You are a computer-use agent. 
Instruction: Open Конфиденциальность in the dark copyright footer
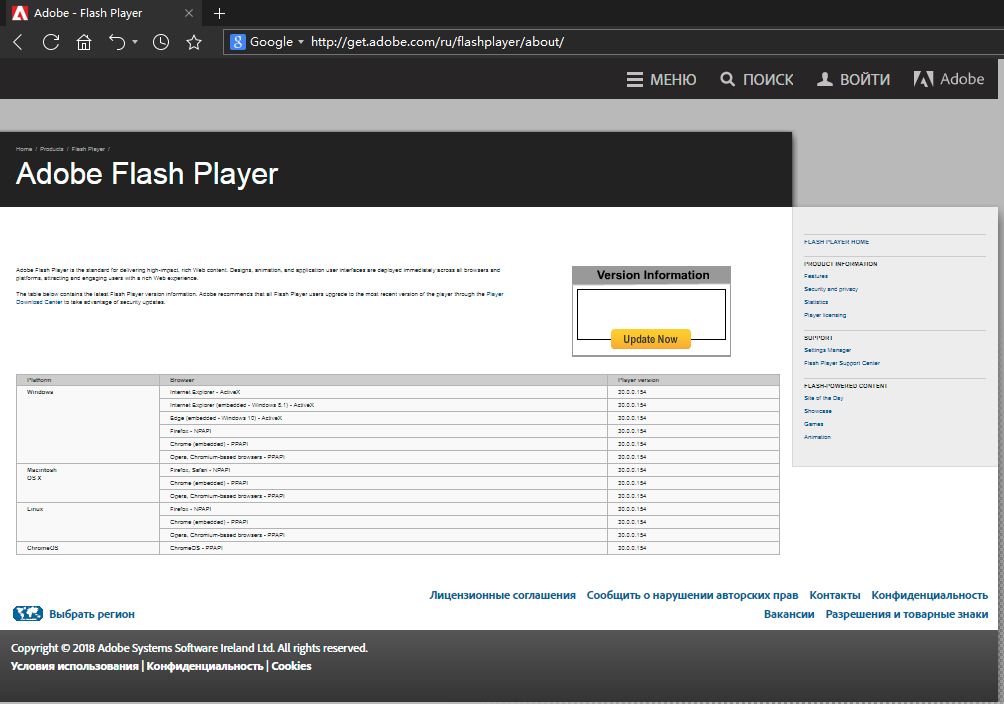click(205, 666)
